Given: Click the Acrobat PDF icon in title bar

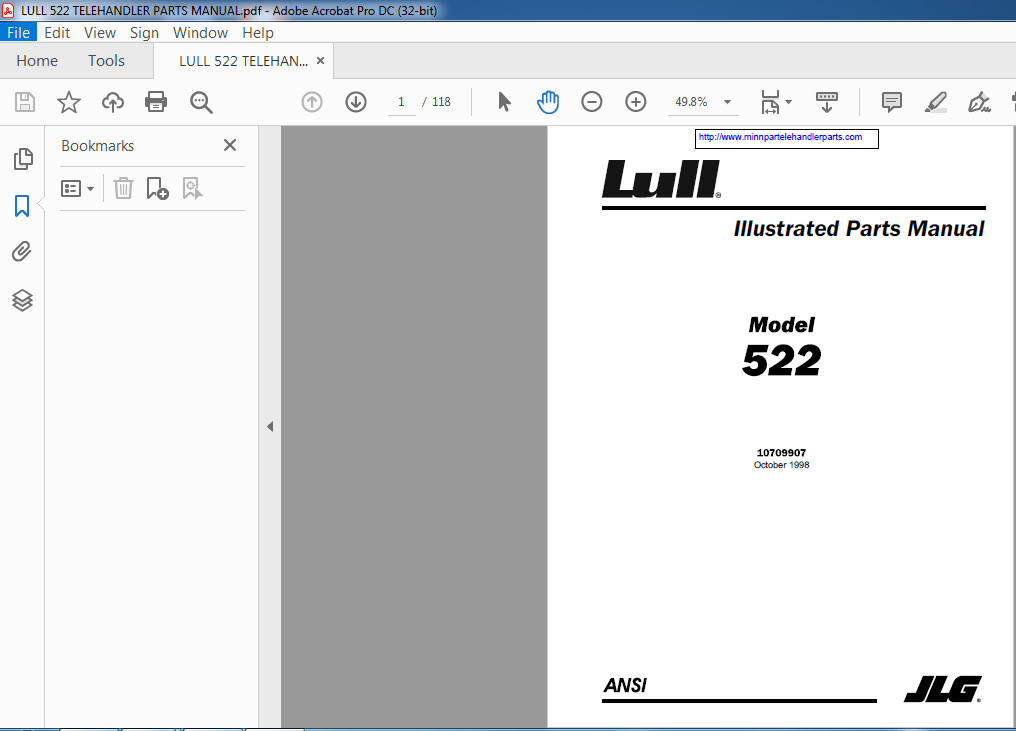Looking at the screenshot, I should (x=8, y=10).
